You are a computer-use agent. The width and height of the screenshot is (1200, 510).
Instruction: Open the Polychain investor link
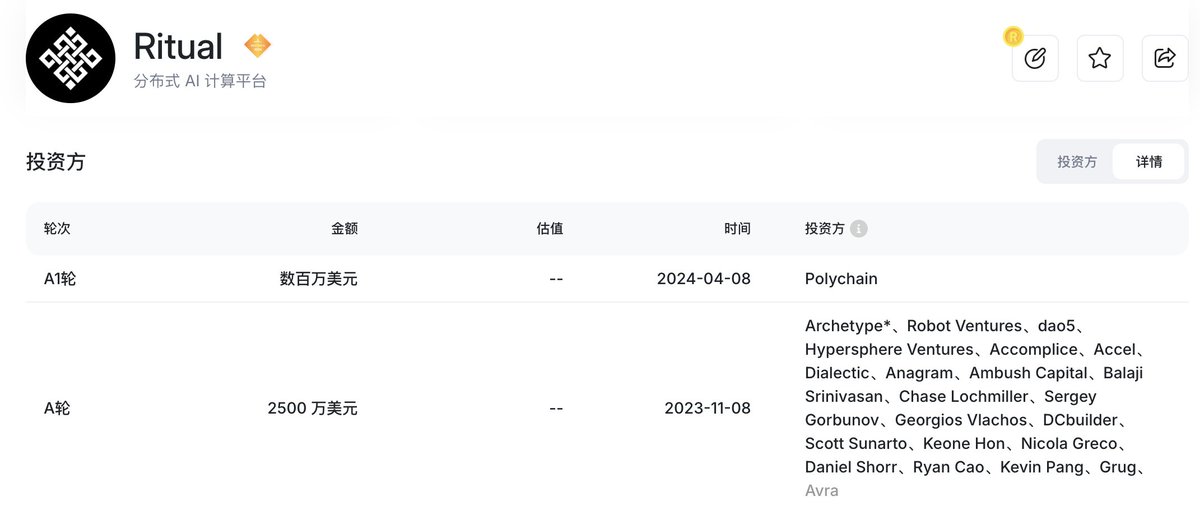click(x=841, y=279)
